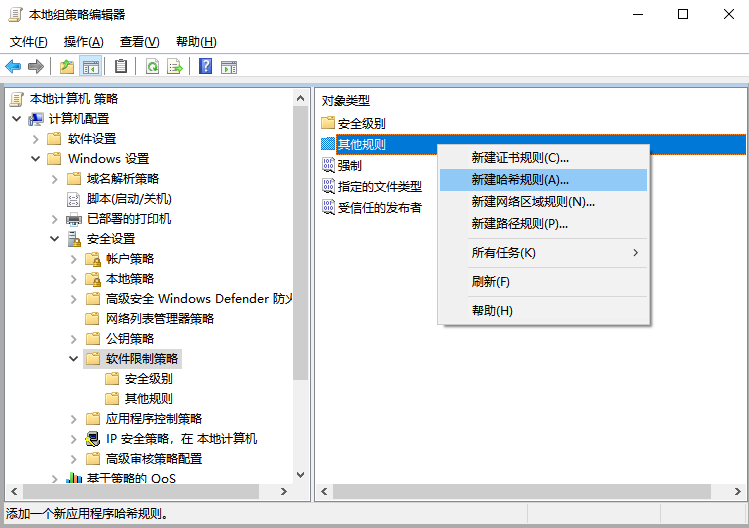Open the 所有任务(K) submenu
749x528 pixels.
(x=543, y=253)
